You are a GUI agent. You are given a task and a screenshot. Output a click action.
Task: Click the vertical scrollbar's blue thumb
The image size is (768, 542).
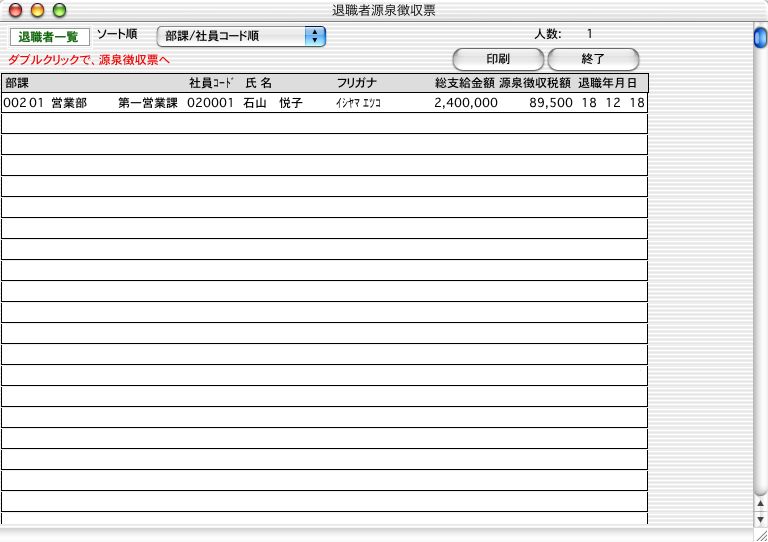click(x=760, y=38)
